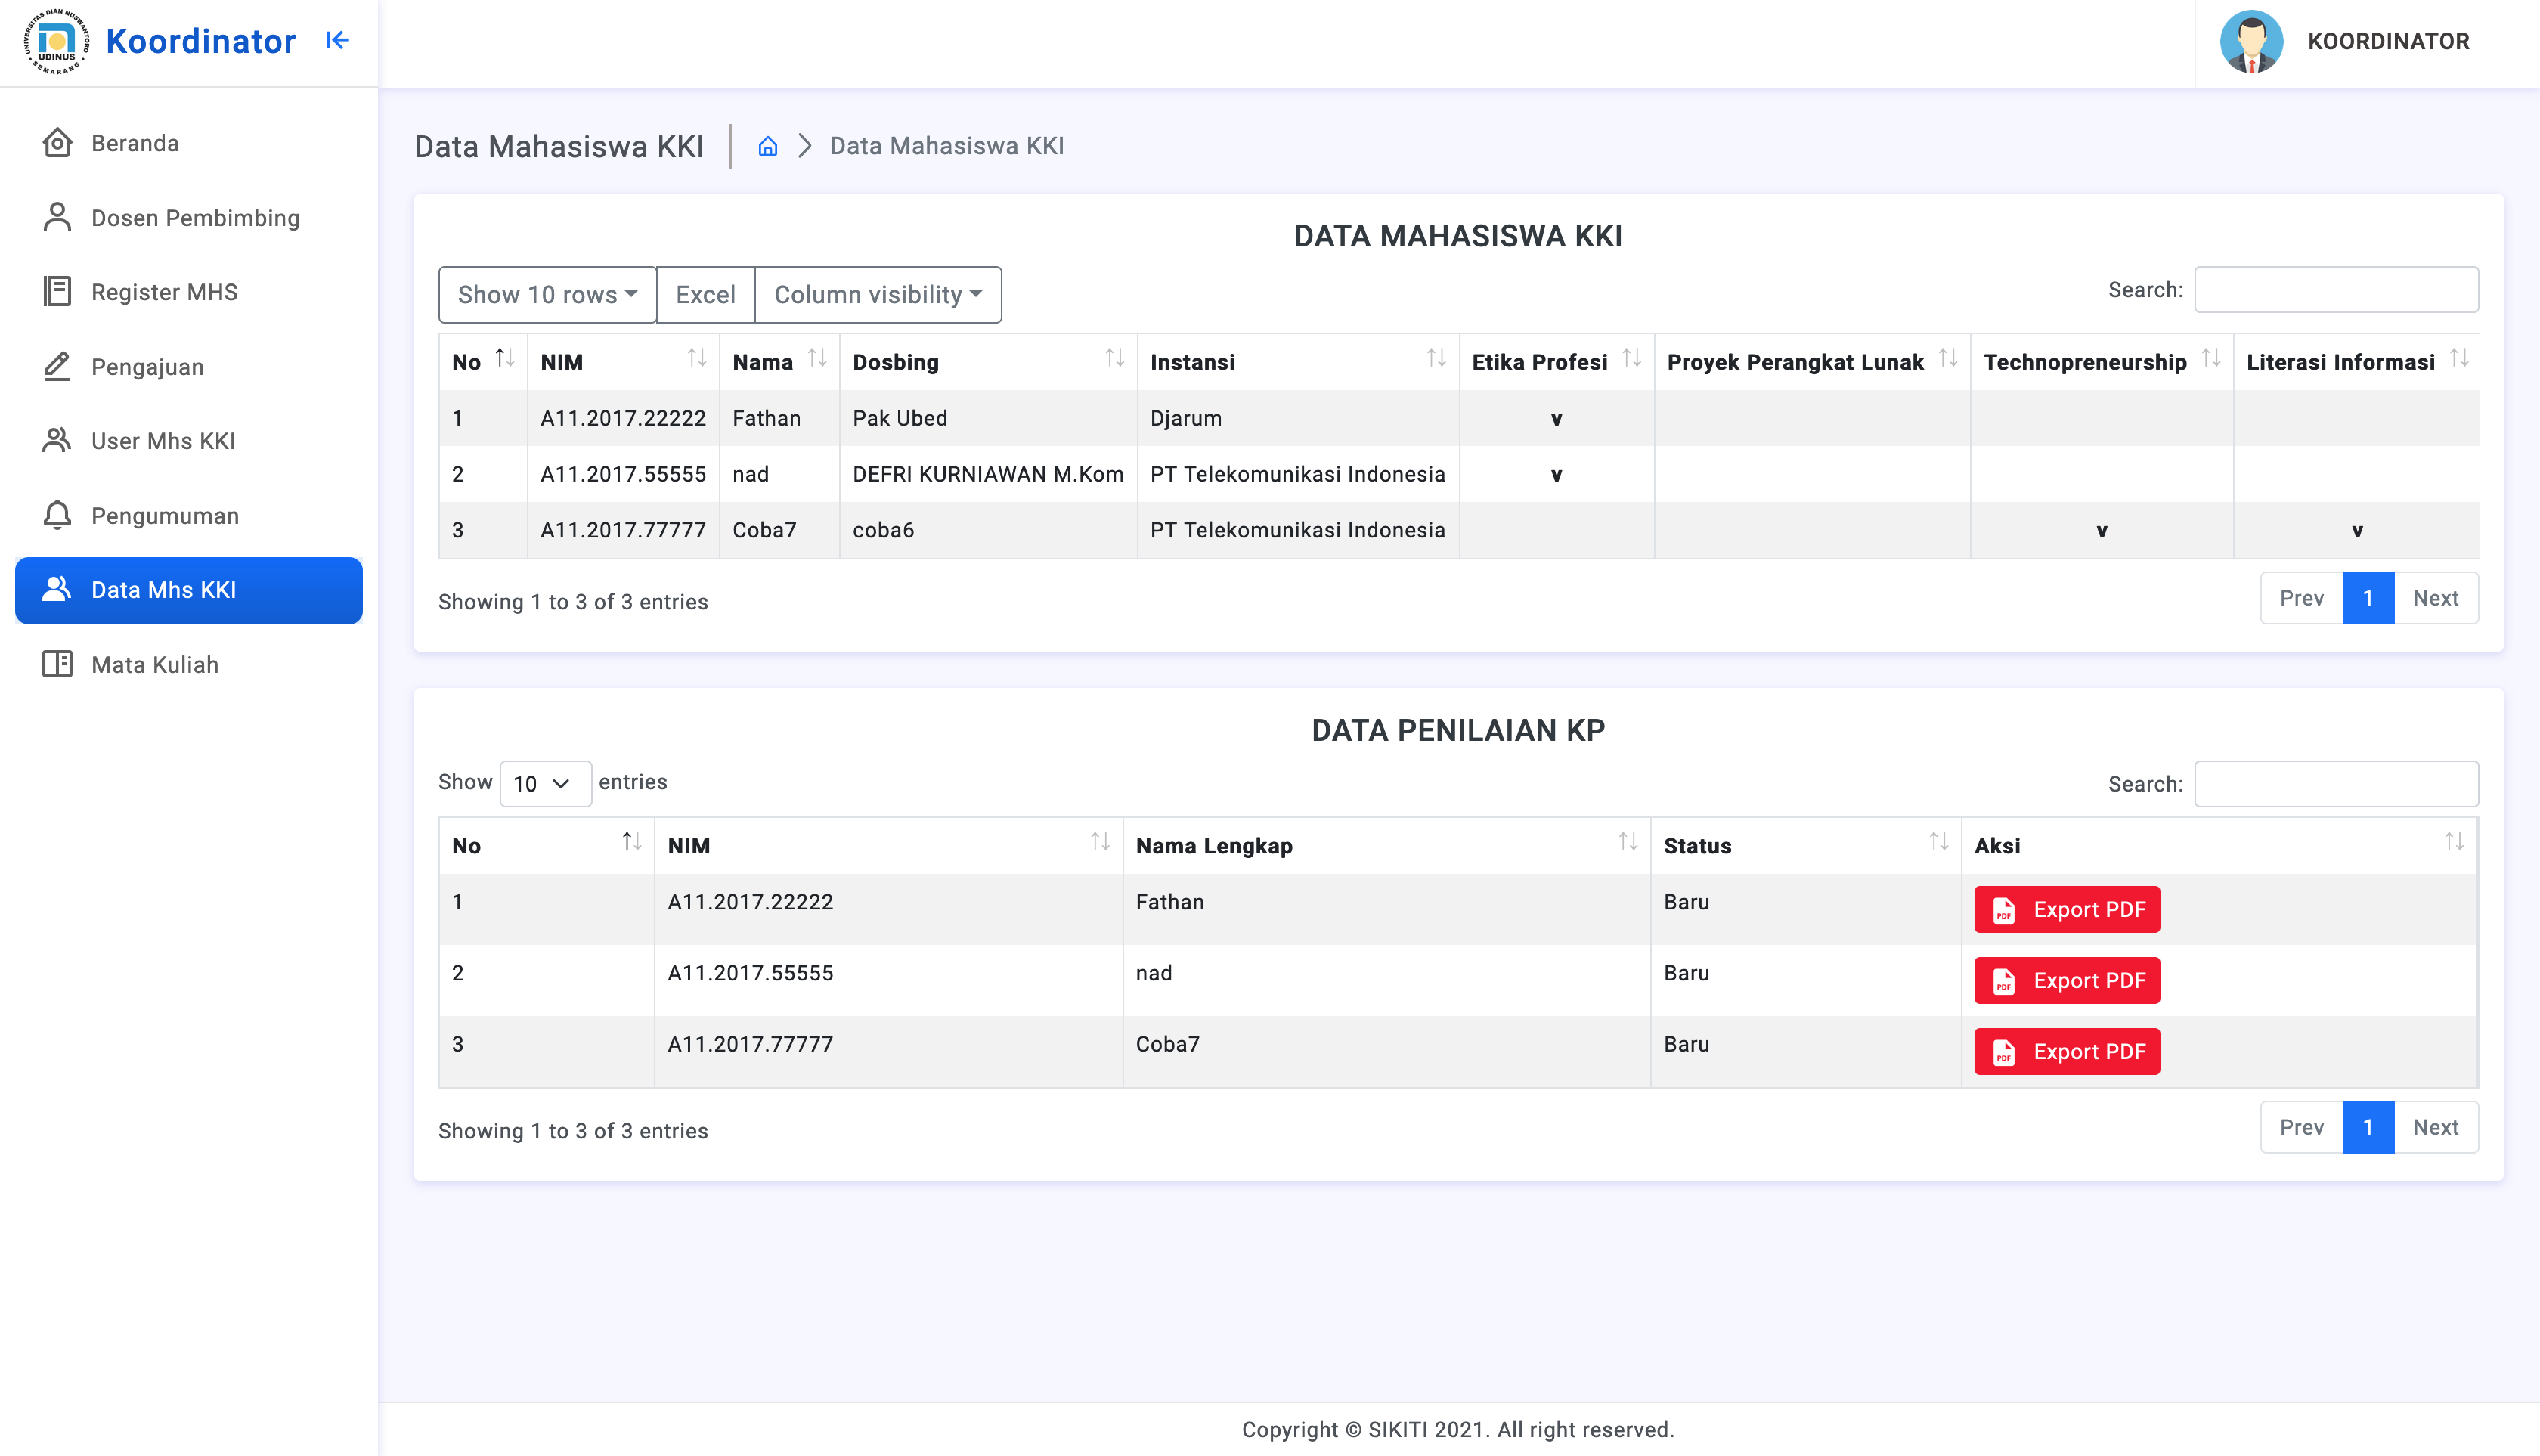
Task: Click the Etika Profesi check mark for nad
Action: click(1556, 475)
